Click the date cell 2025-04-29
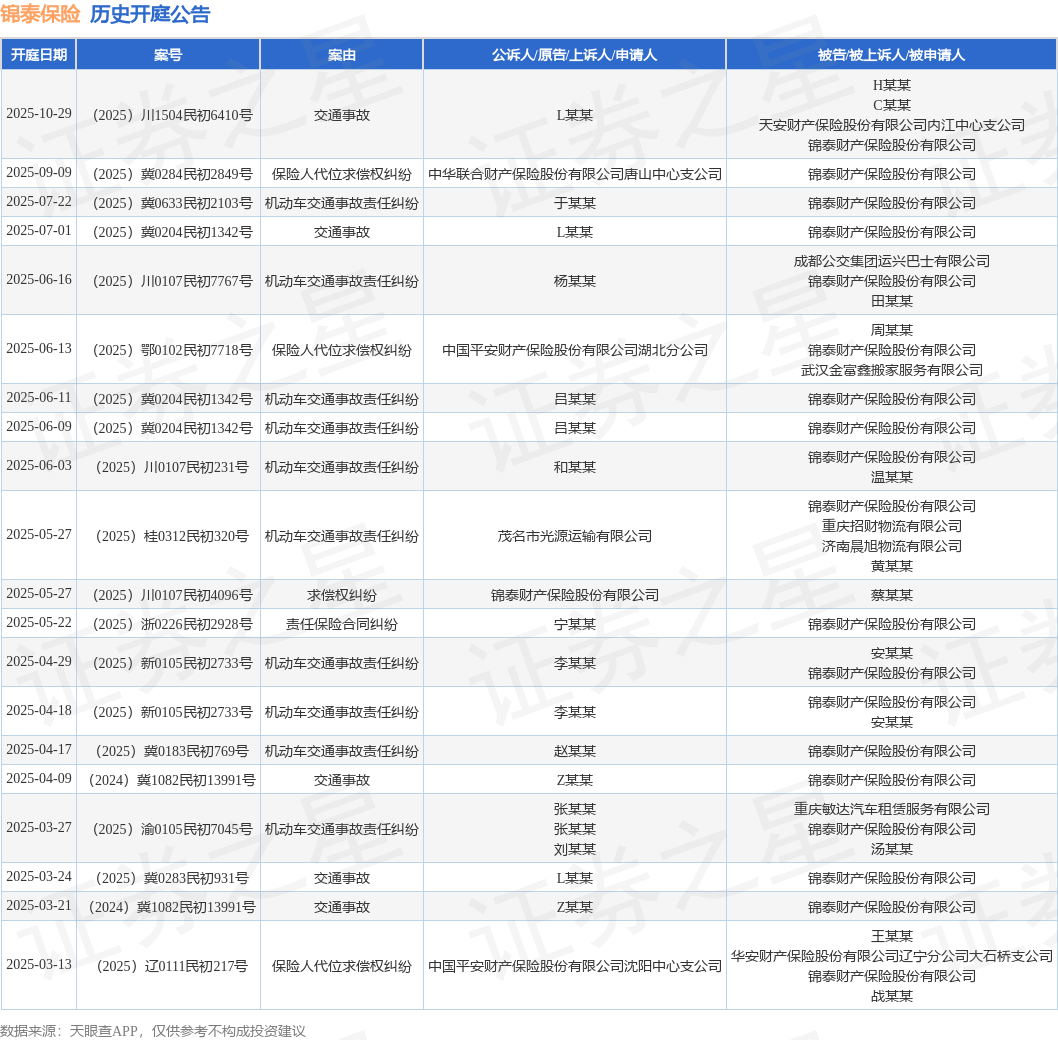Viewport: 1058px width, 1040px height. tap(38, 661)
